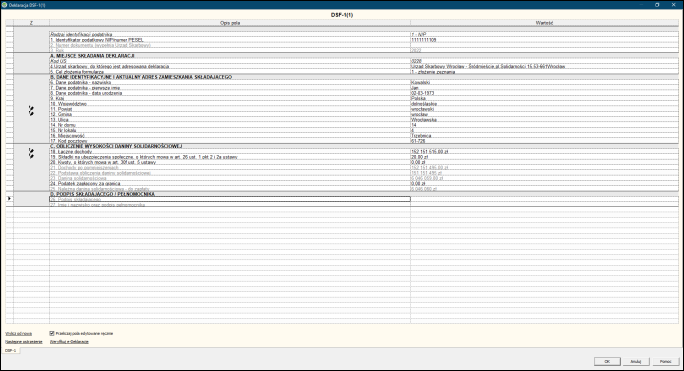Click the 'Kod US' row label
Screen dimensions: 684x371
pos(58,61)
